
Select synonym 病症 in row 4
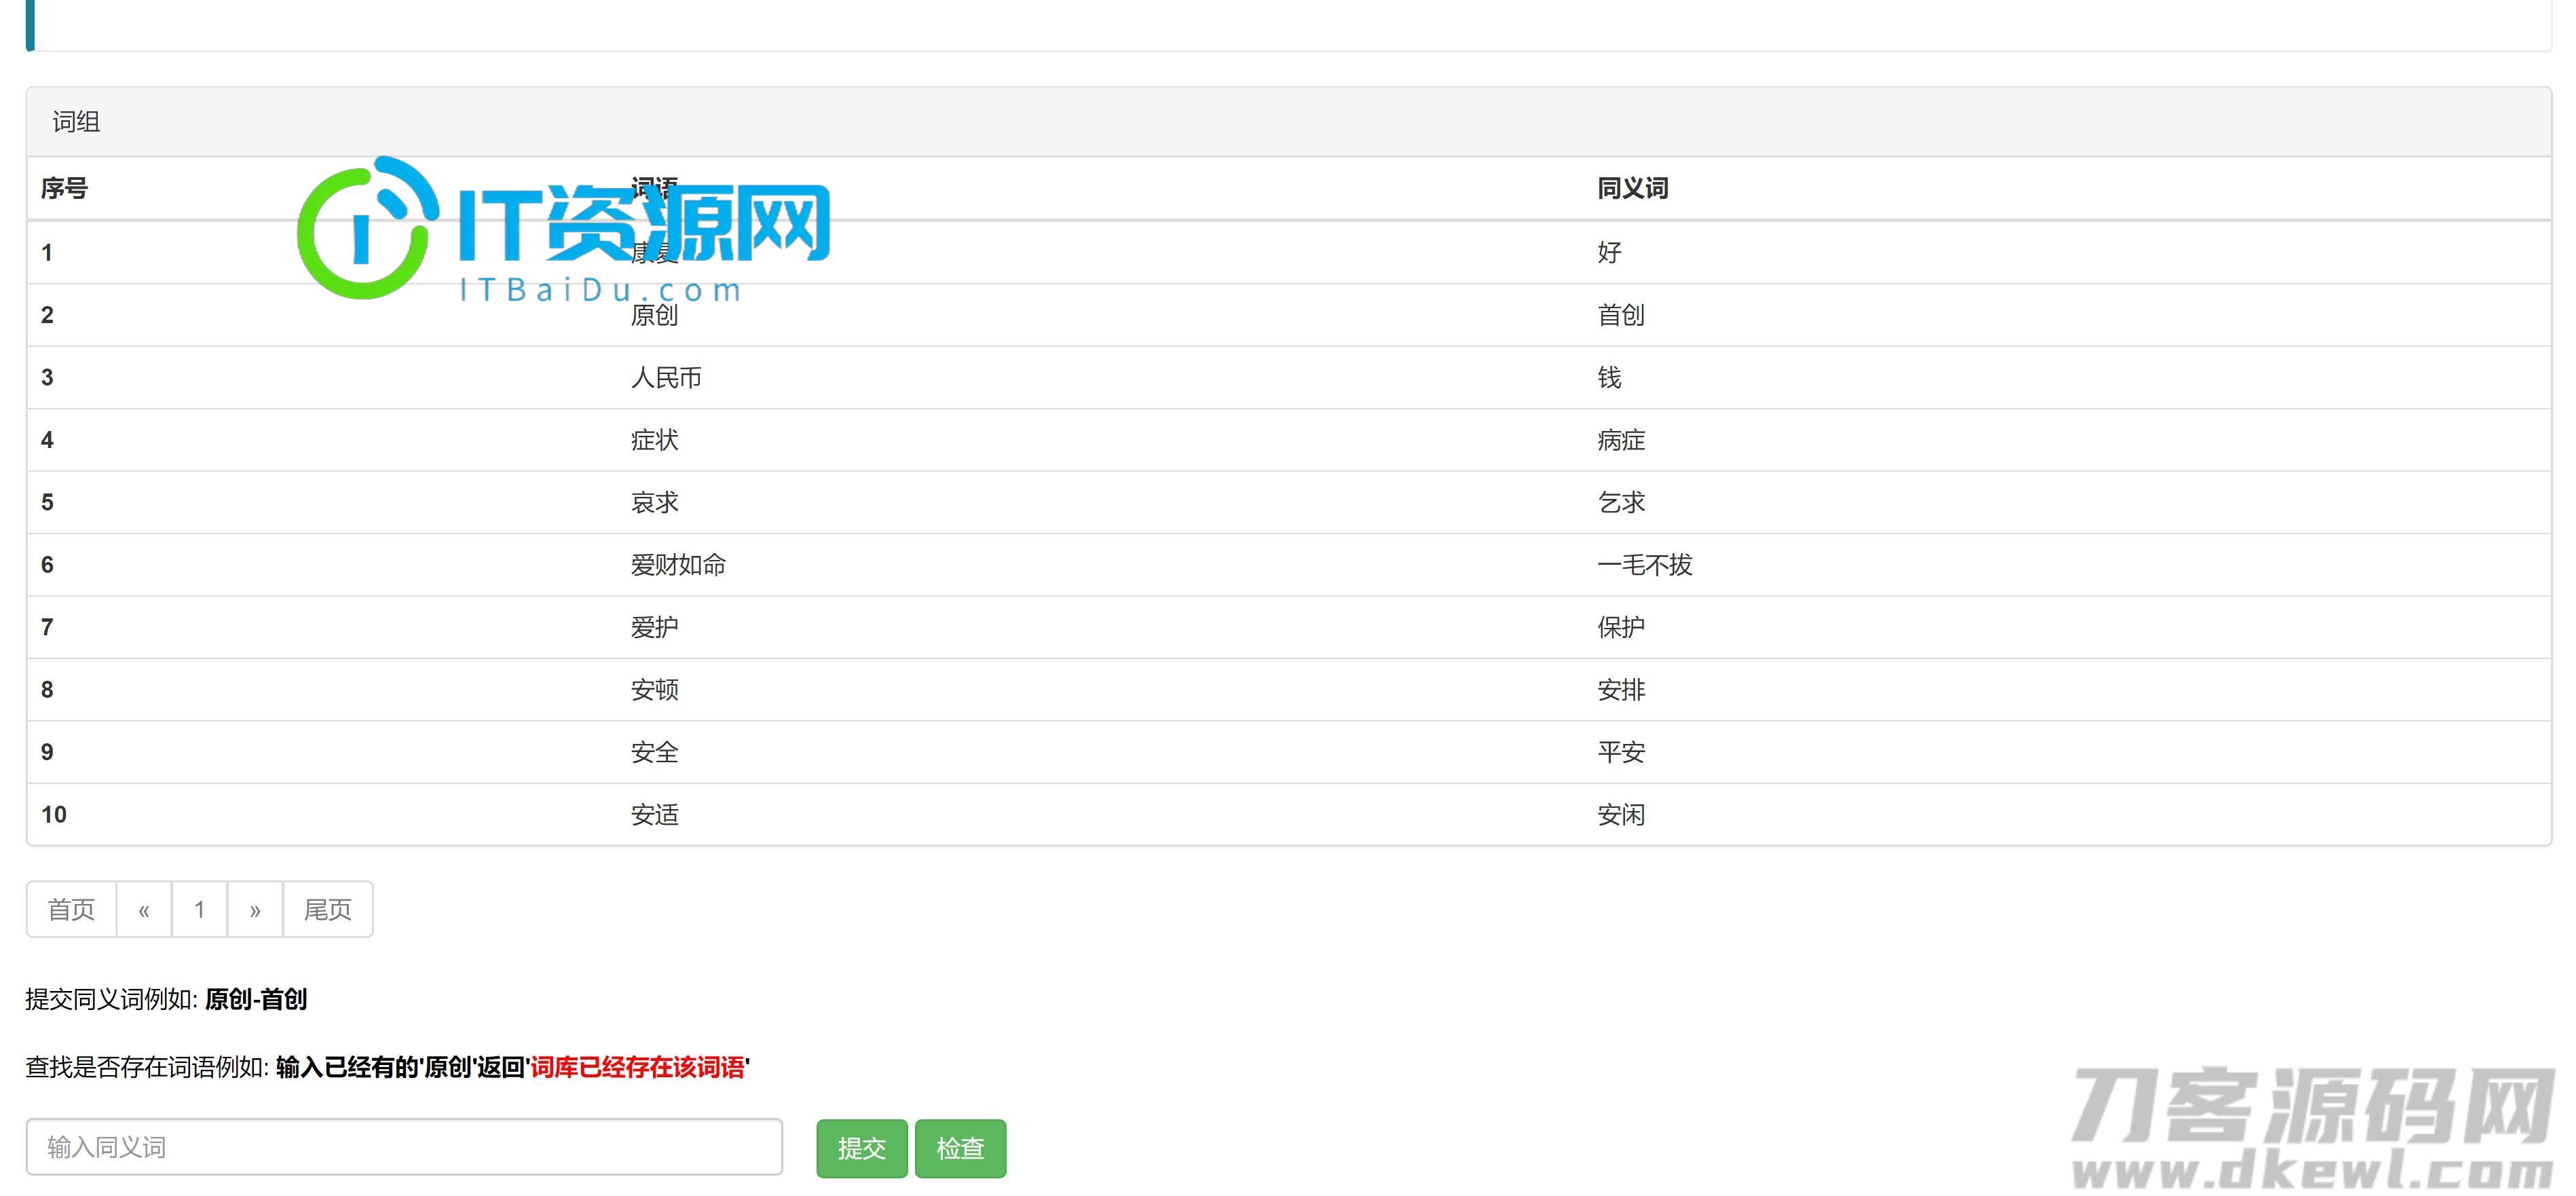click(1621, 440)
